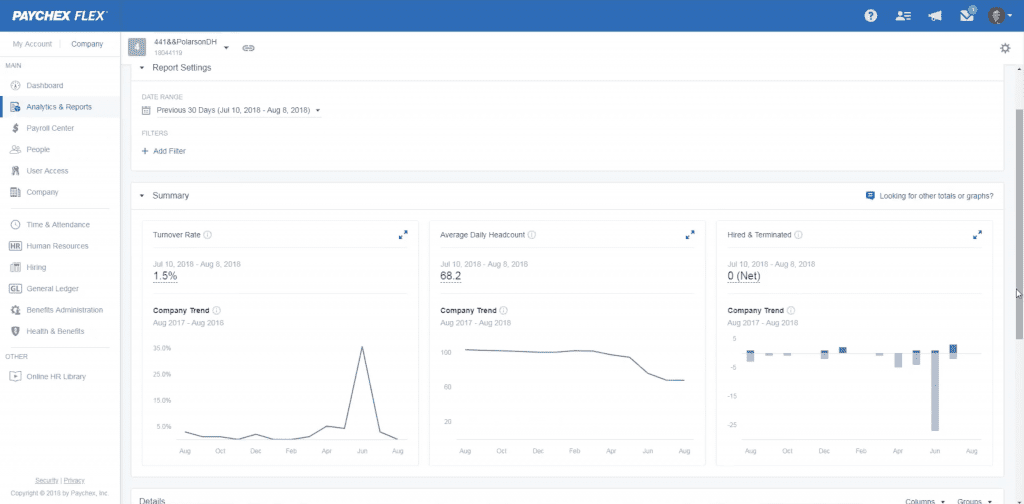Image resolution: width=1024 pixels, height=504 pixels.
Task: Click the page vertical scrollbar thumb
Action: [1019, 223]
